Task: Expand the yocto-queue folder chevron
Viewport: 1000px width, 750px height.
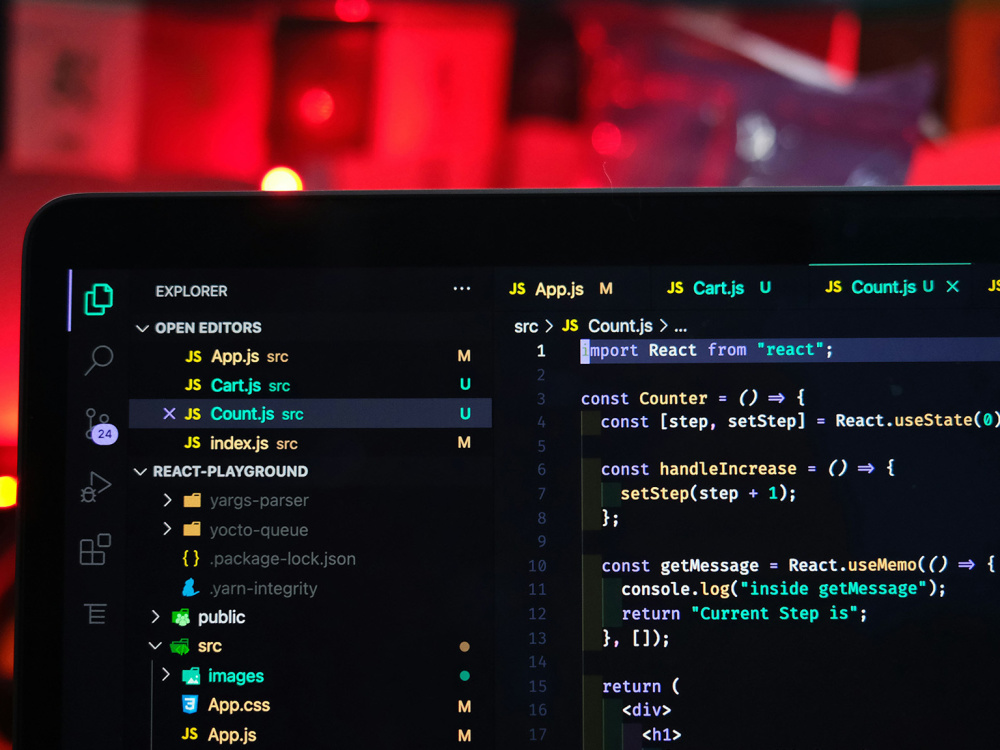Action: tap(167, 529)
